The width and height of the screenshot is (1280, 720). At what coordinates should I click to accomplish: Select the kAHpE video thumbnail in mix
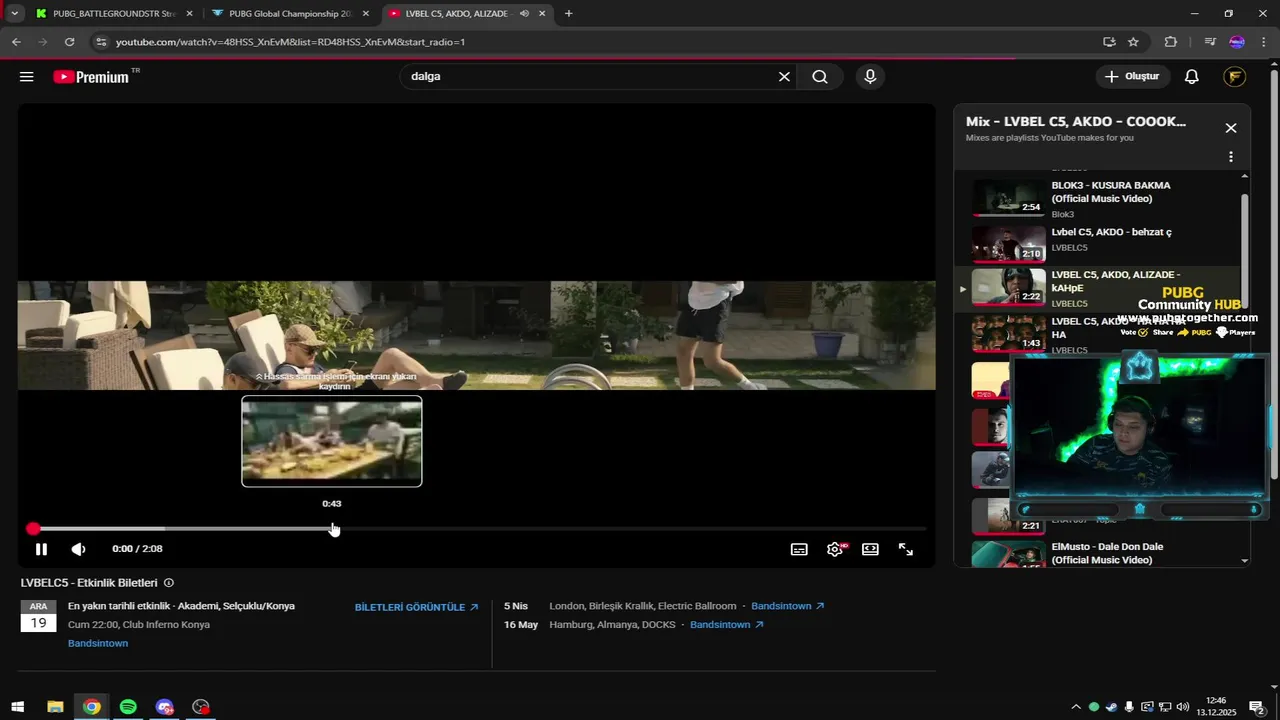pos(1009,287)
